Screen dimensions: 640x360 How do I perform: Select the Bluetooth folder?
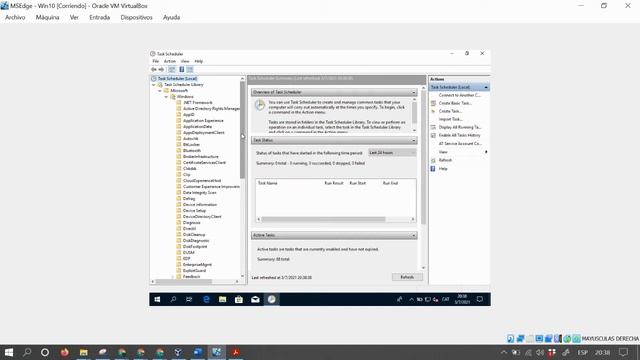coord(192,151)
